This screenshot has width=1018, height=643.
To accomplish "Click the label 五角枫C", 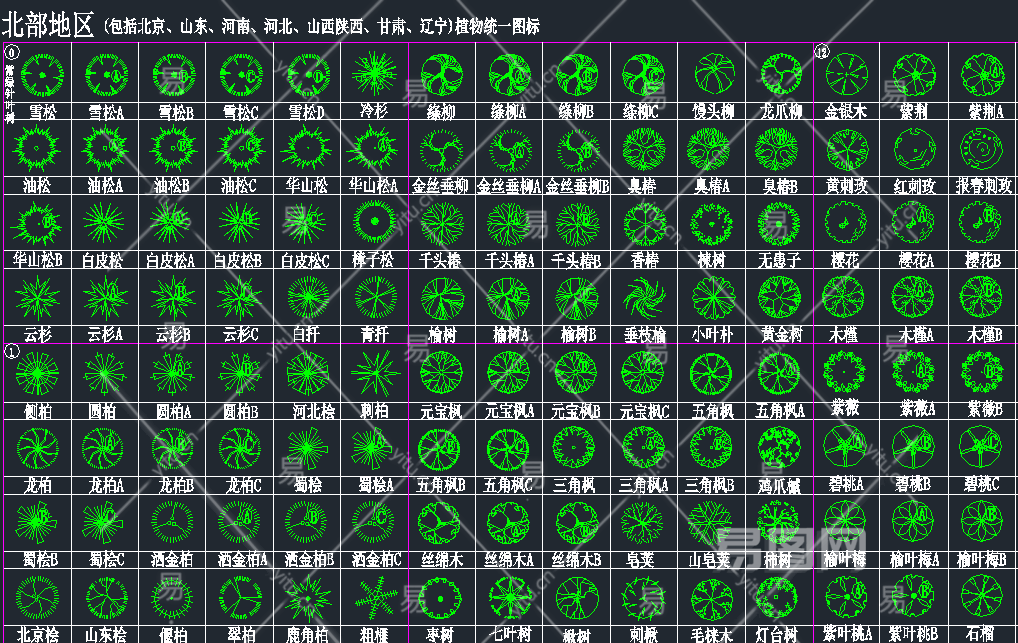I will click(x=508, y=485).
